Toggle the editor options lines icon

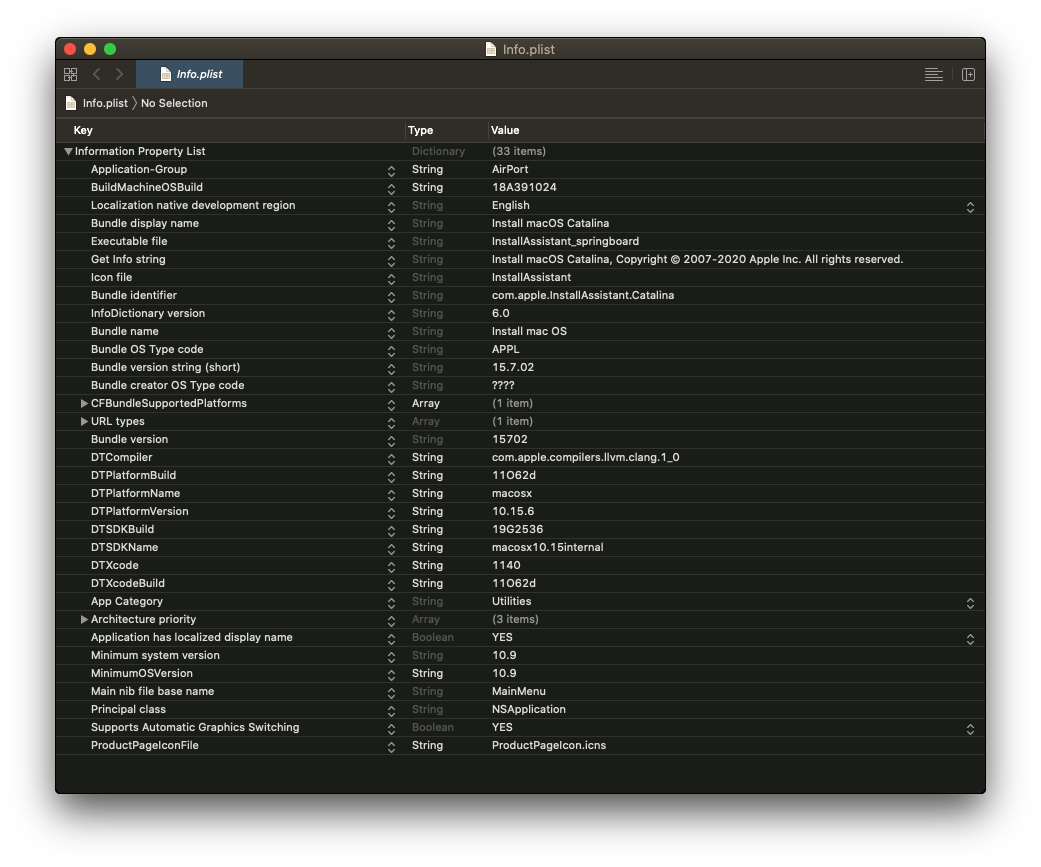click(933, 74)
